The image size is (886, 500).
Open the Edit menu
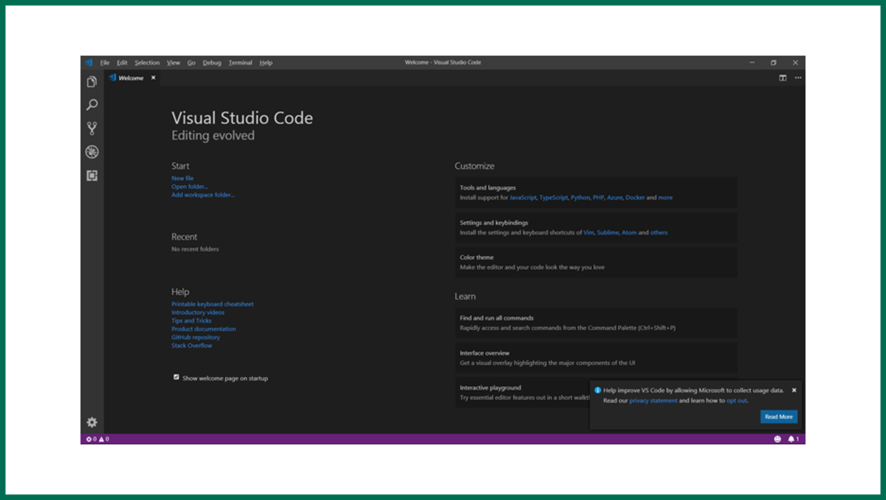click(122, 63)
